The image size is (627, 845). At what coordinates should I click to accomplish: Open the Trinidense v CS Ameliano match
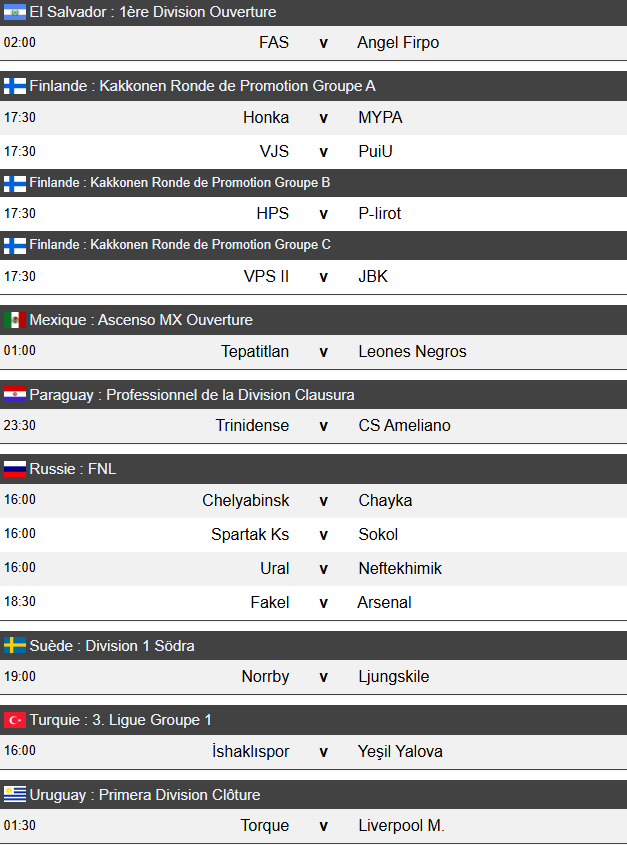click(x=322, y=425)
